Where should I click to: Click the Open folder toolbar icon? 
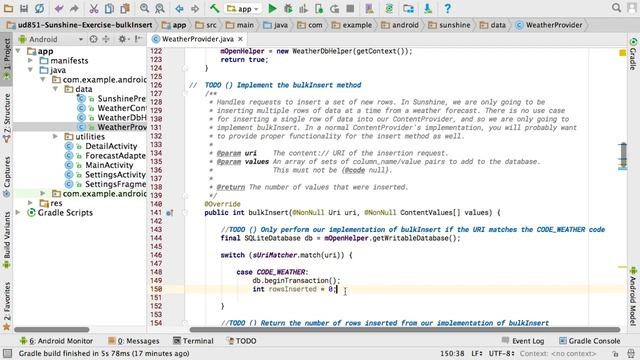8,8
